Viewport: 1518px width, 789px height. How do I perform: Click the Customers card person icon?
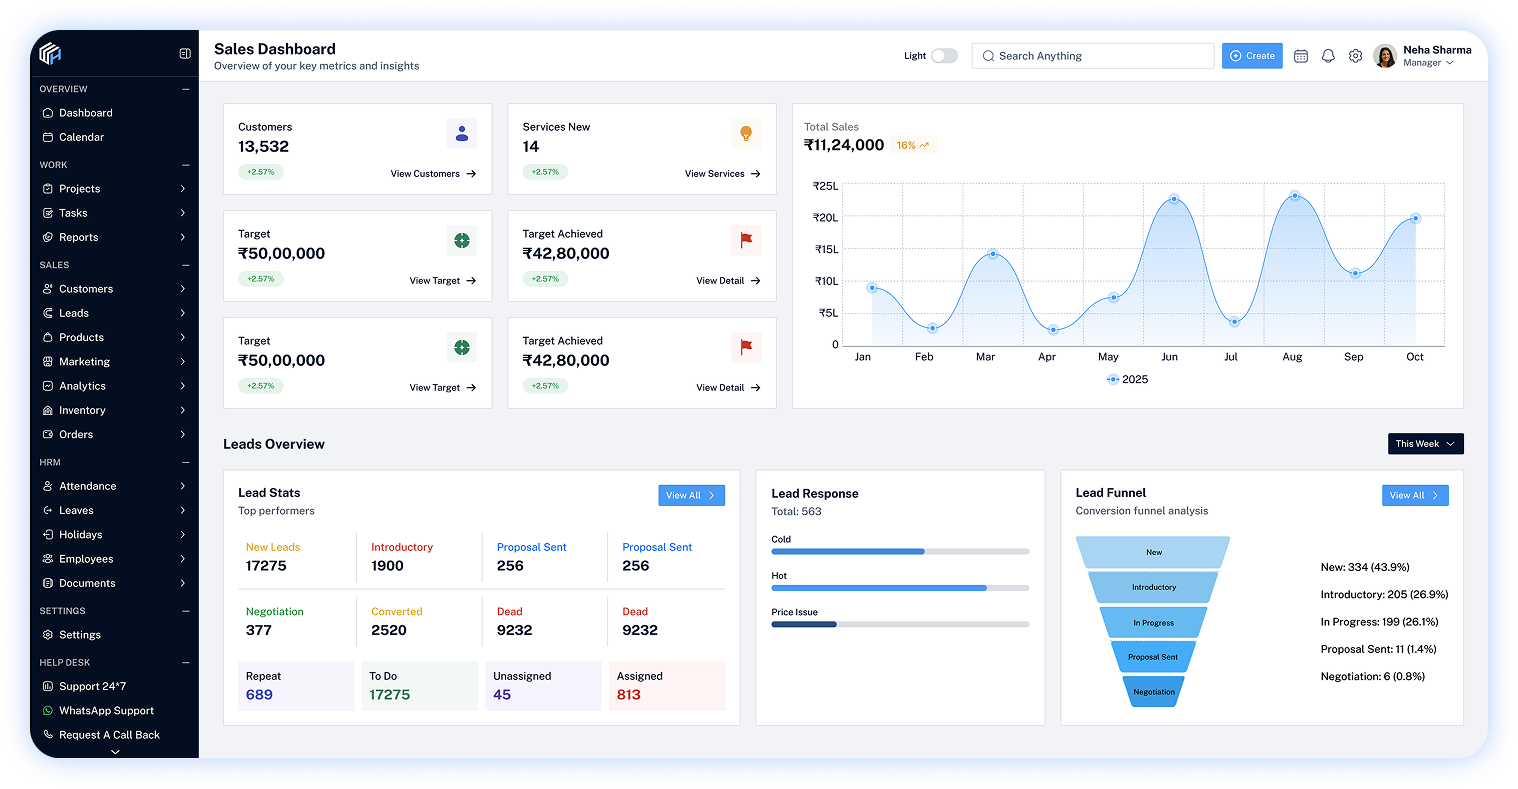pos(462,133)
